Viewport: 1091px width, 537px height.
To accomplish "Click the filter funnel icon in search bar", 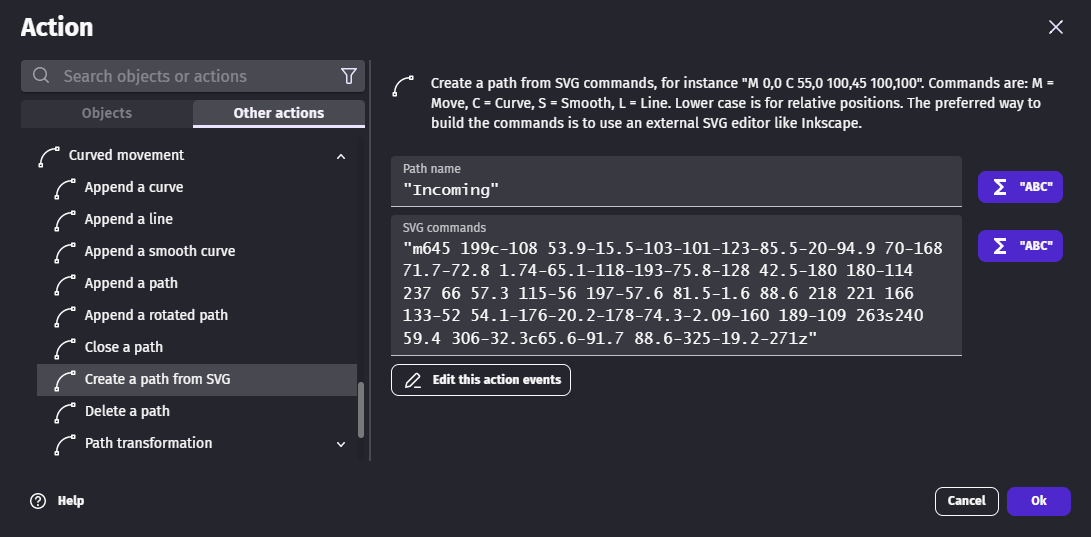I will [x=348, y=76].
